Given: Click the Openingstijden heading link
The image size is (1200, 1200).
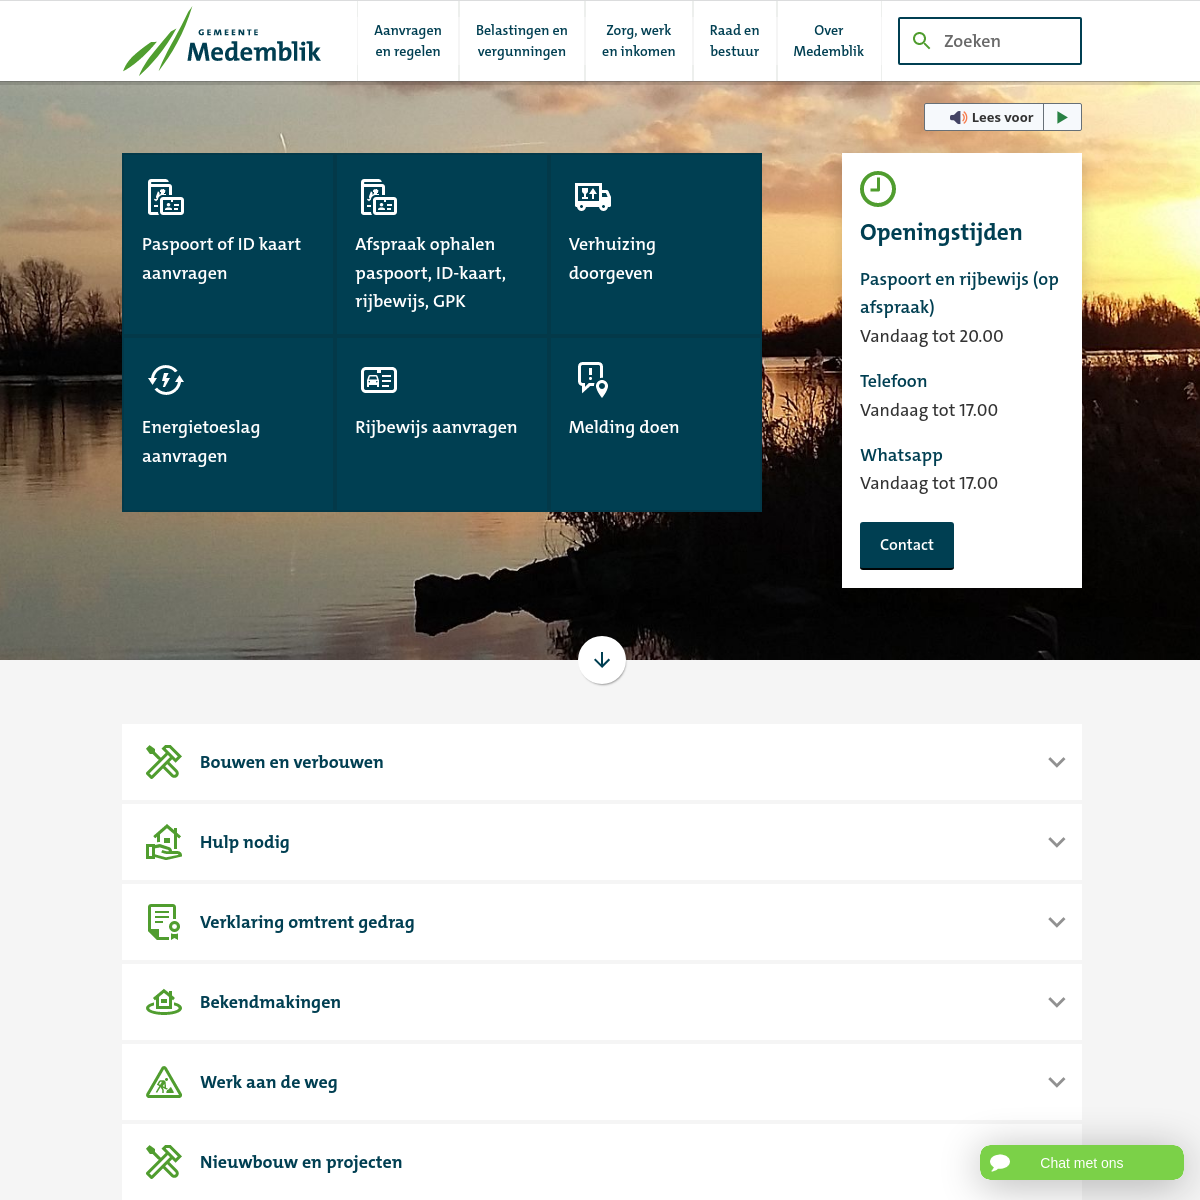Looking at the screenshot, I should click(x=941, y=233).
